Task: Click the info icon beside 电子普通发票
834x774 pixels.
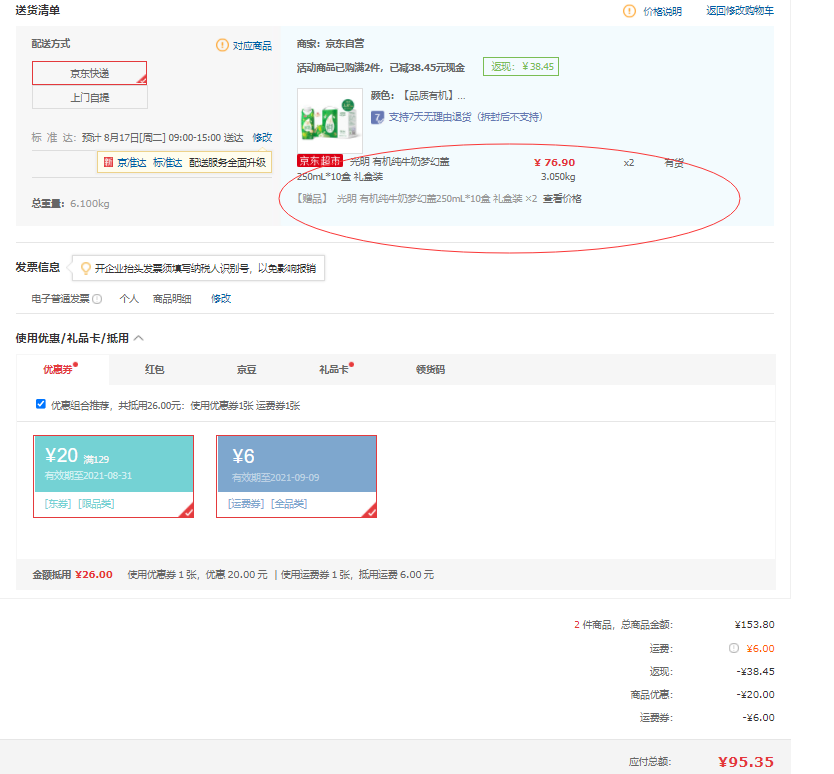Action: tap(97, 299)
